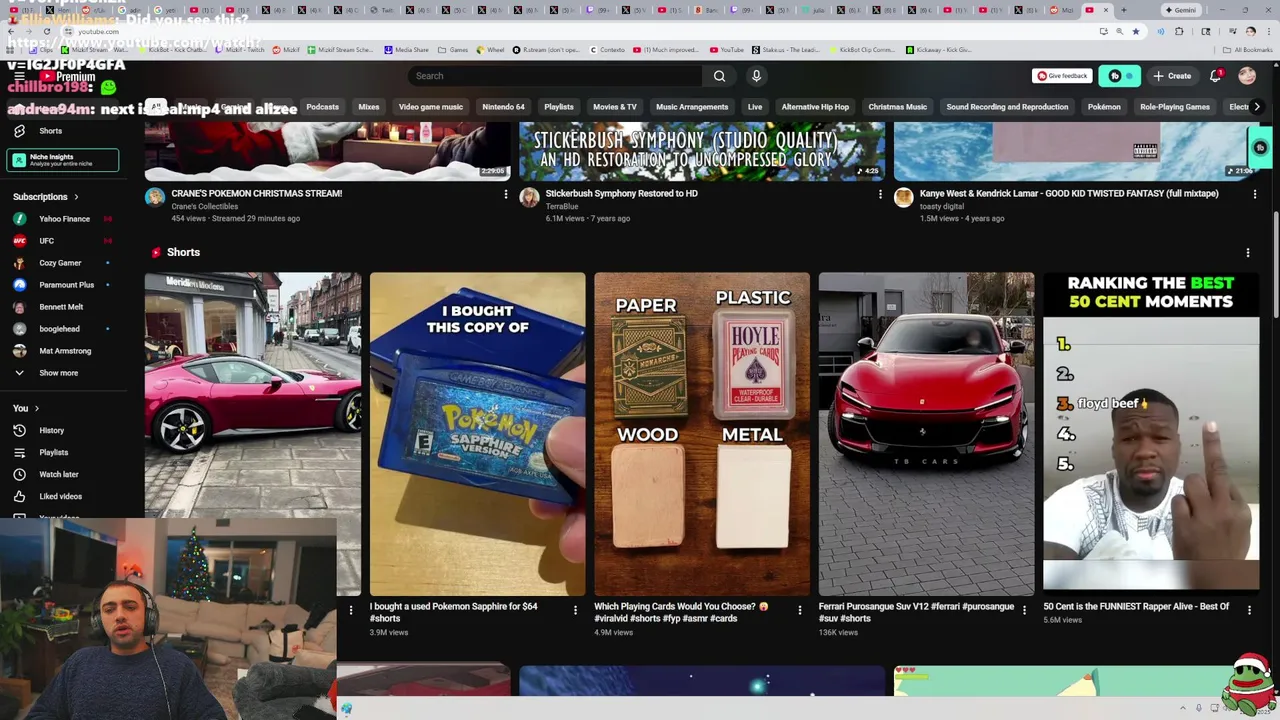Select the Video game music chip
The width and height of the screenshot is (1280, 720).
(431, 107)
